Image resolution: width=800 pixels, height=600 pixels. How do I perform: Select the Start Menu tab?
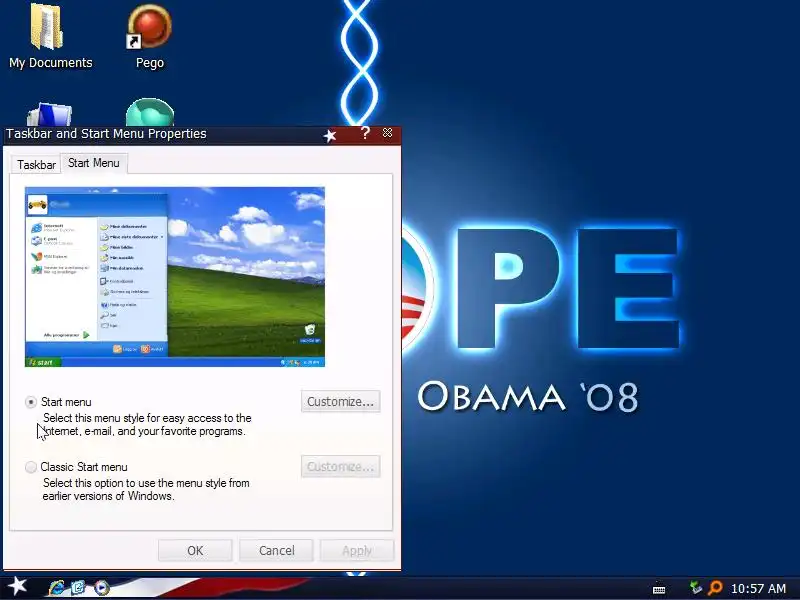point(94,163)
